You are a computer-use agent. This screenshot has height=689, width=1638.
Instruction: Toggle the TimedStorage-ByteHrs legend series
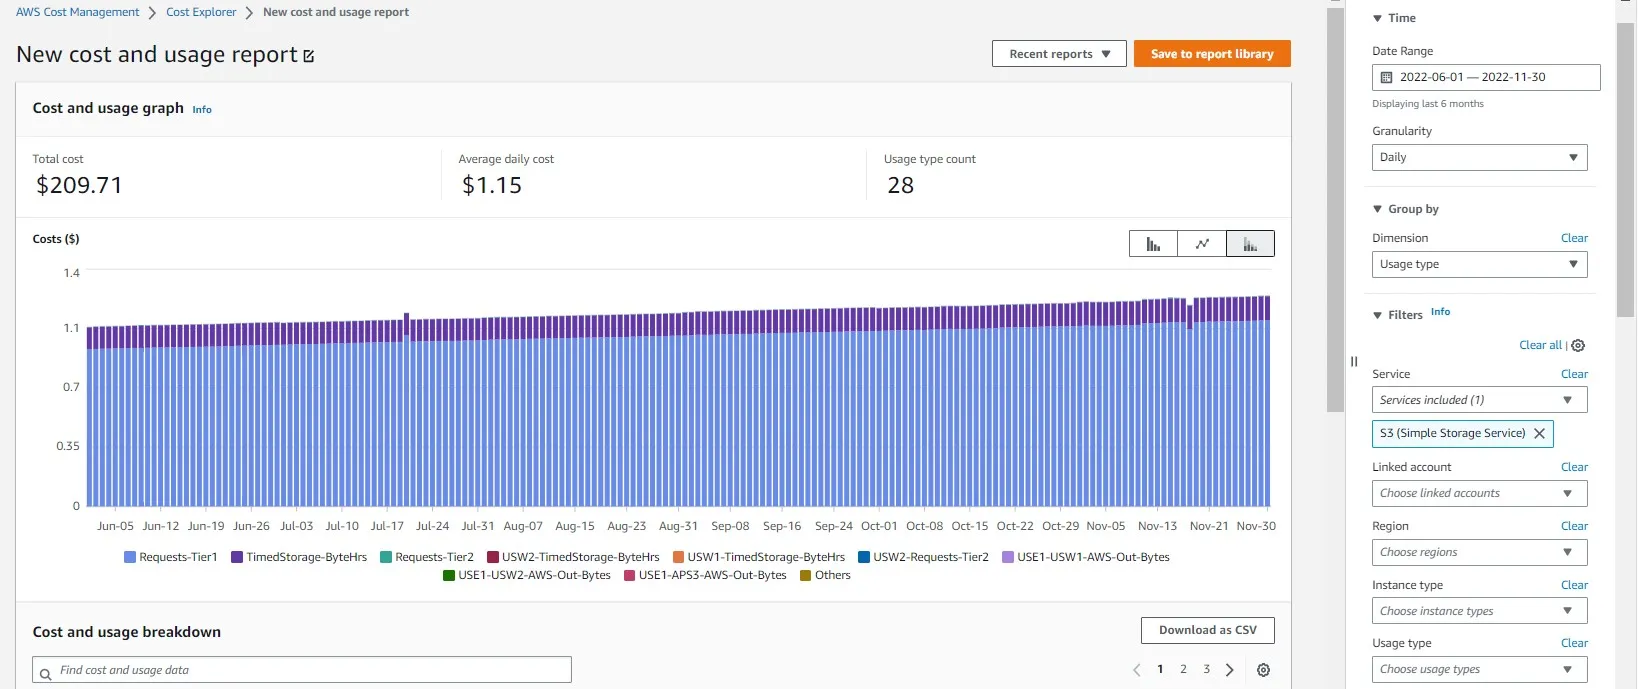(299, 557)
